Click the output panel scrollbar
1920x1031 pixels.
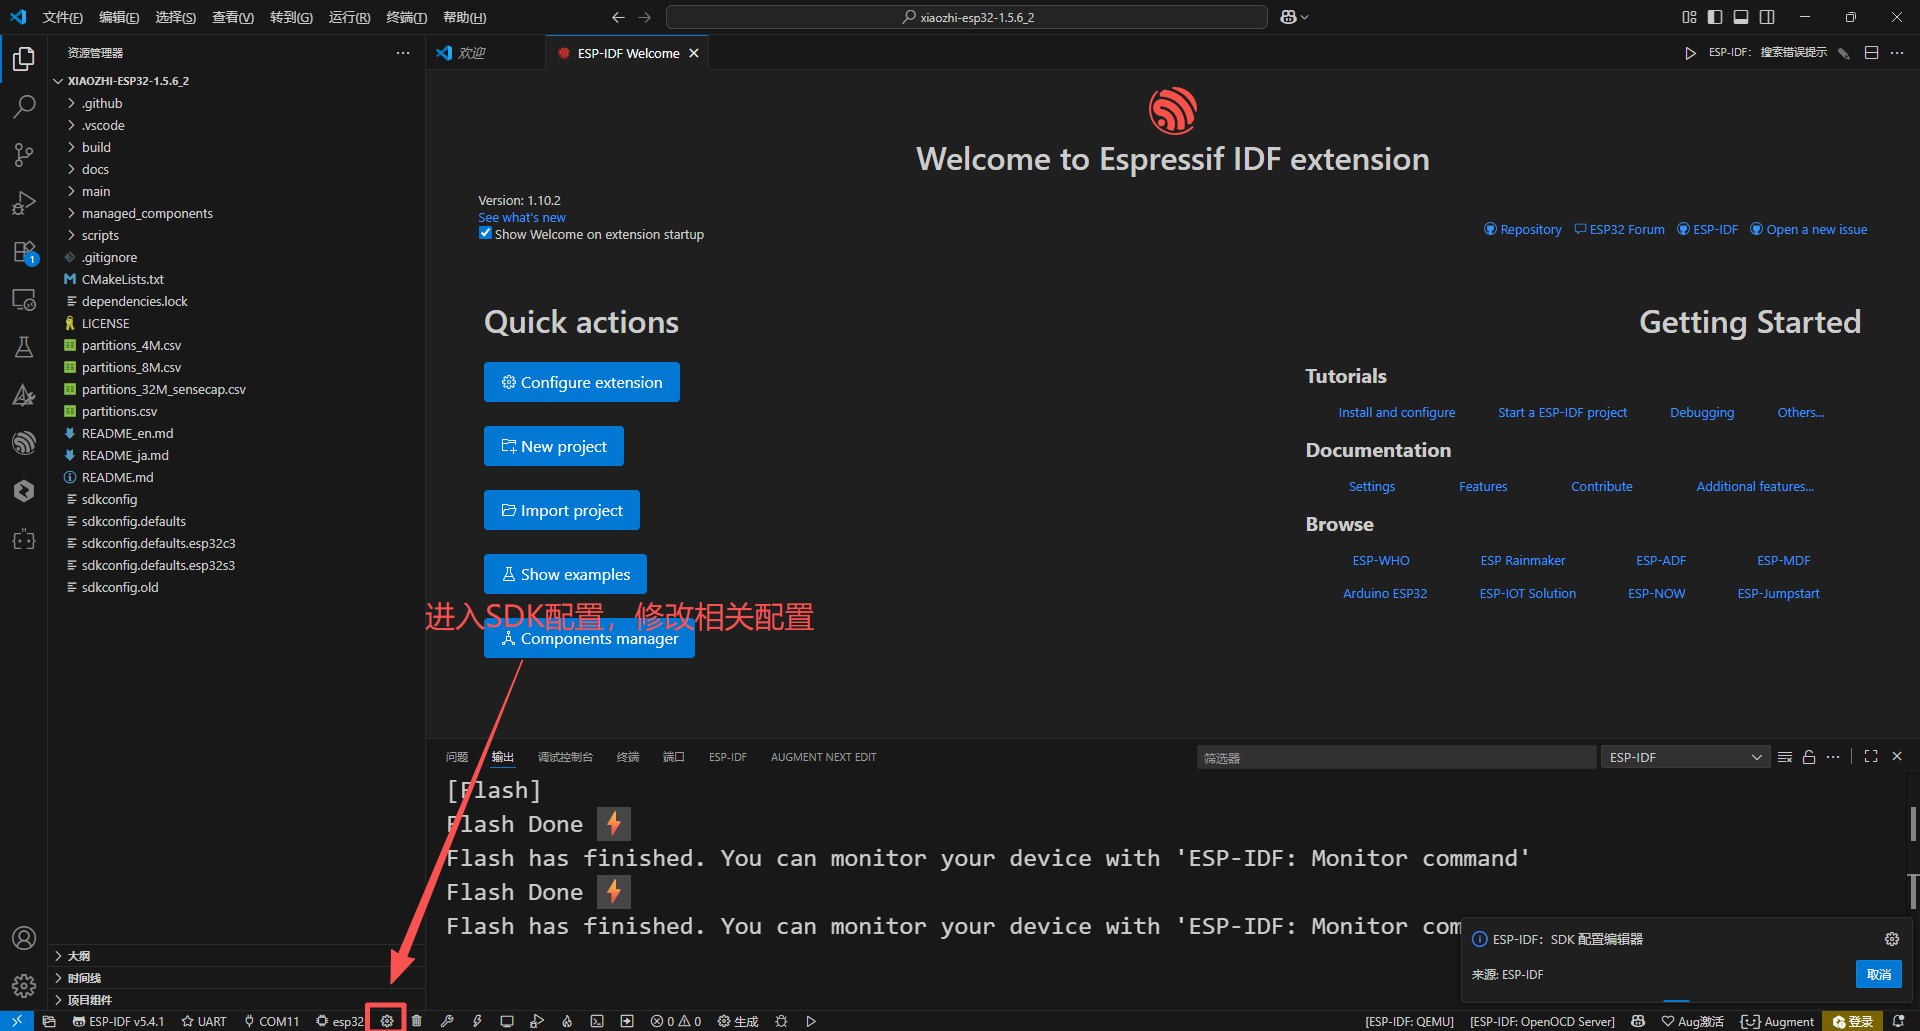coord(1912,824)
